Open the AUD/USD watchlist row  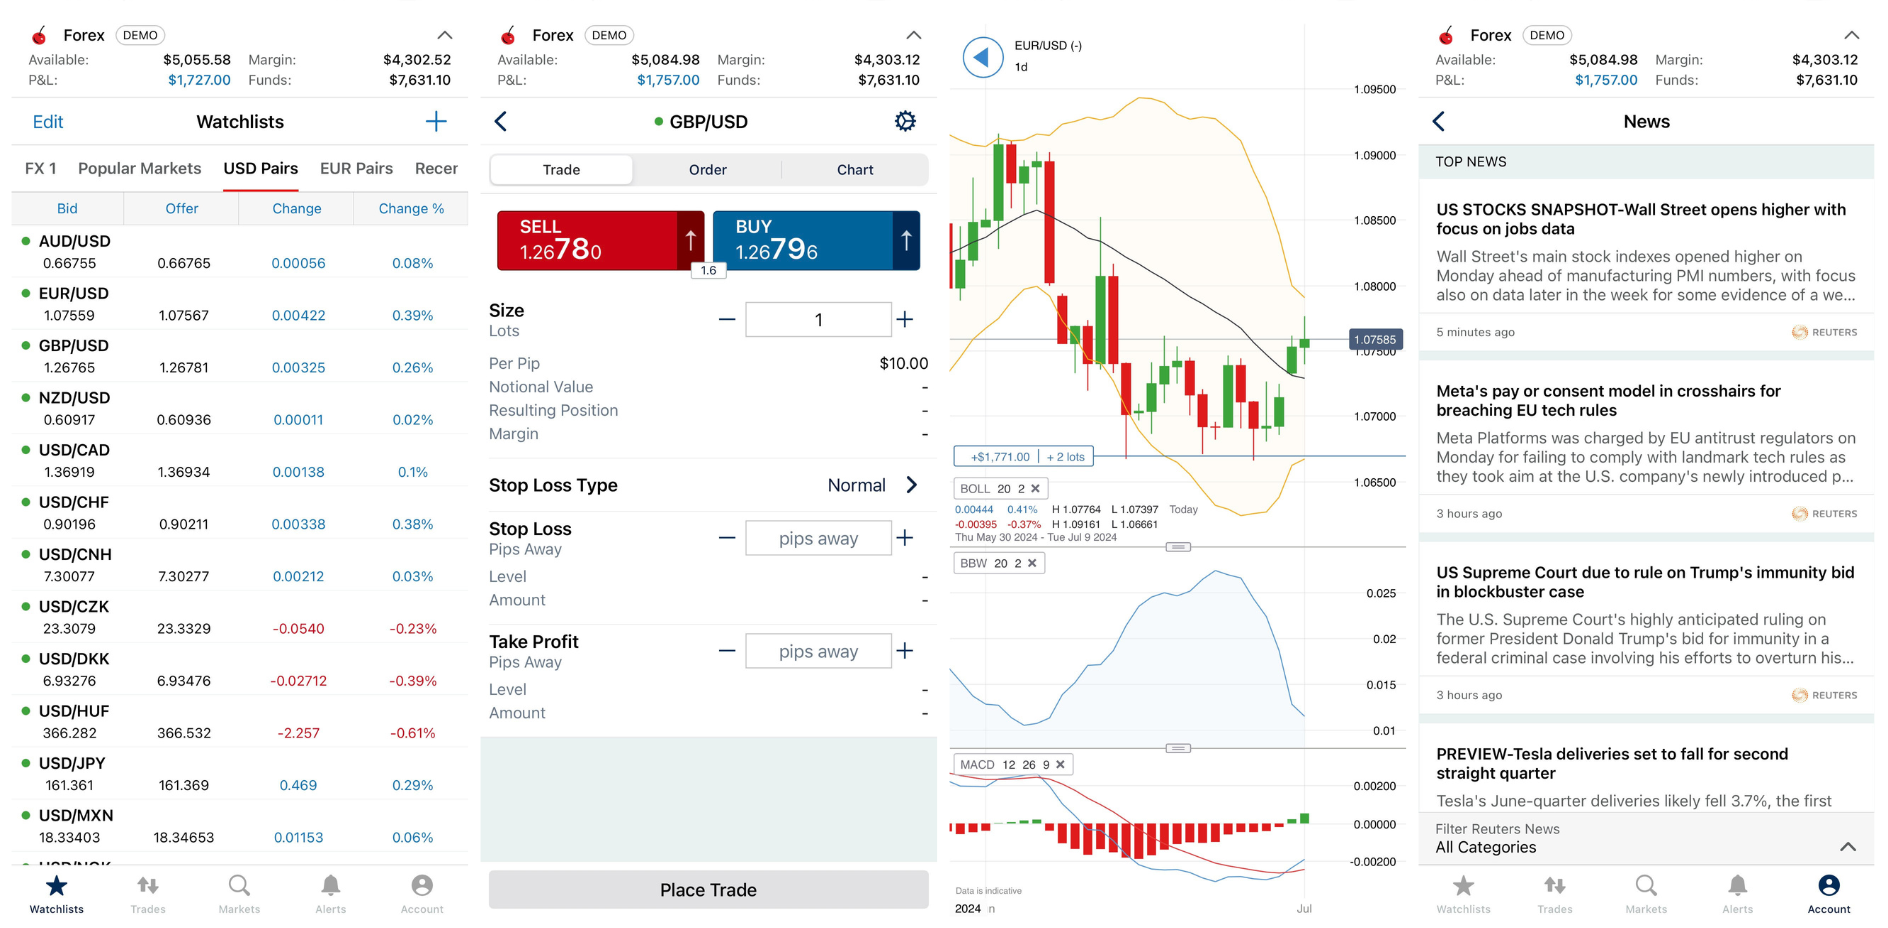tap(240, 252)
